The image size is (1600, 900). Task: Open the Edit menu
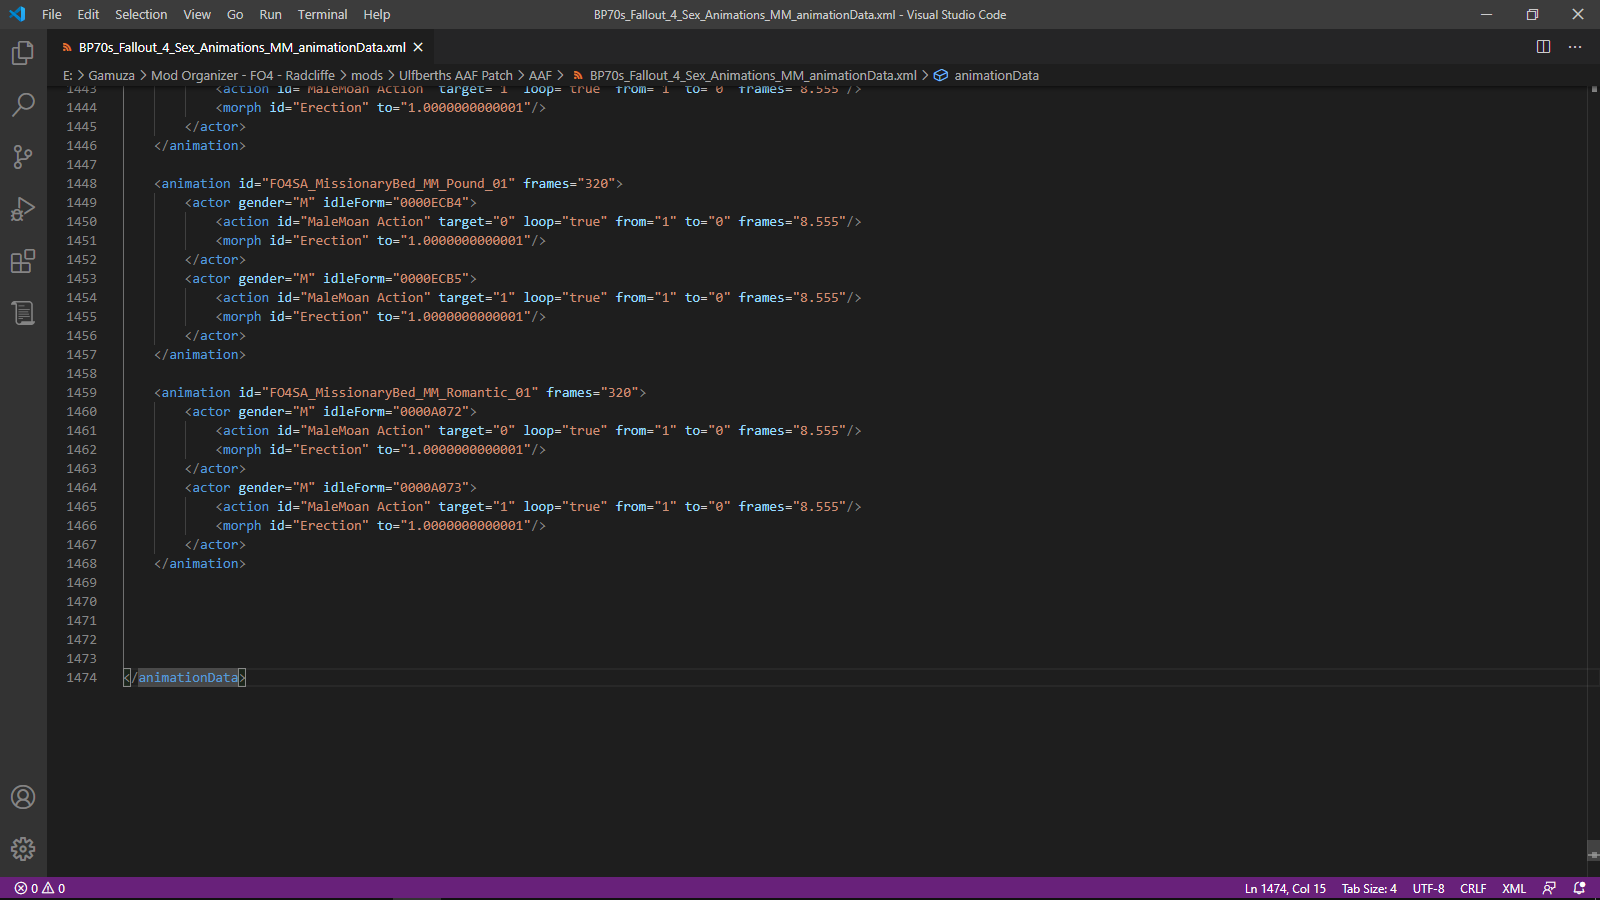[x=88, y=14]
